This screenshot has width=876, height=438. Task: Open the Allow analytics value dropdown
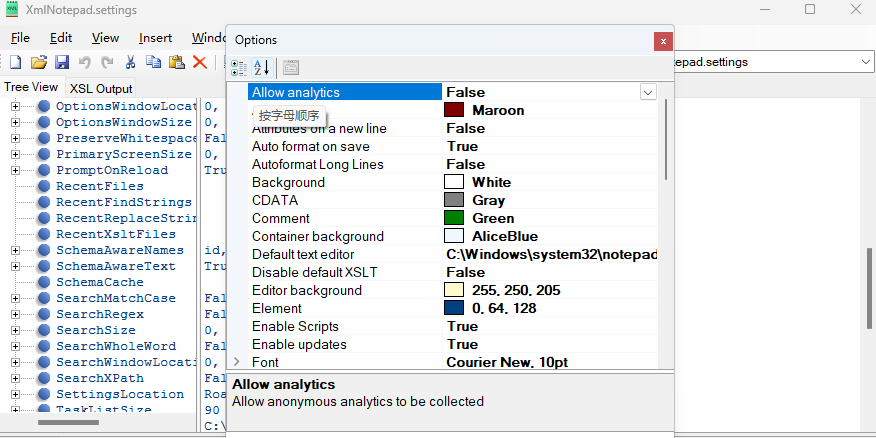[x=648, y=92]
